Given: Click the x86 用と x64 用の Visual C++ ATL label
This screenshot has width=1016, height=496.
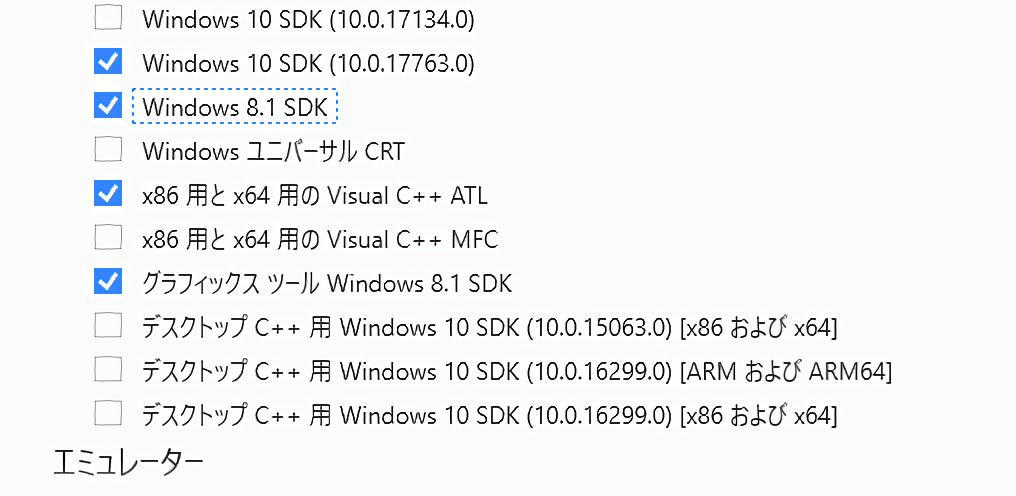Looking at the screenshot, I should (x=315, y=195).
